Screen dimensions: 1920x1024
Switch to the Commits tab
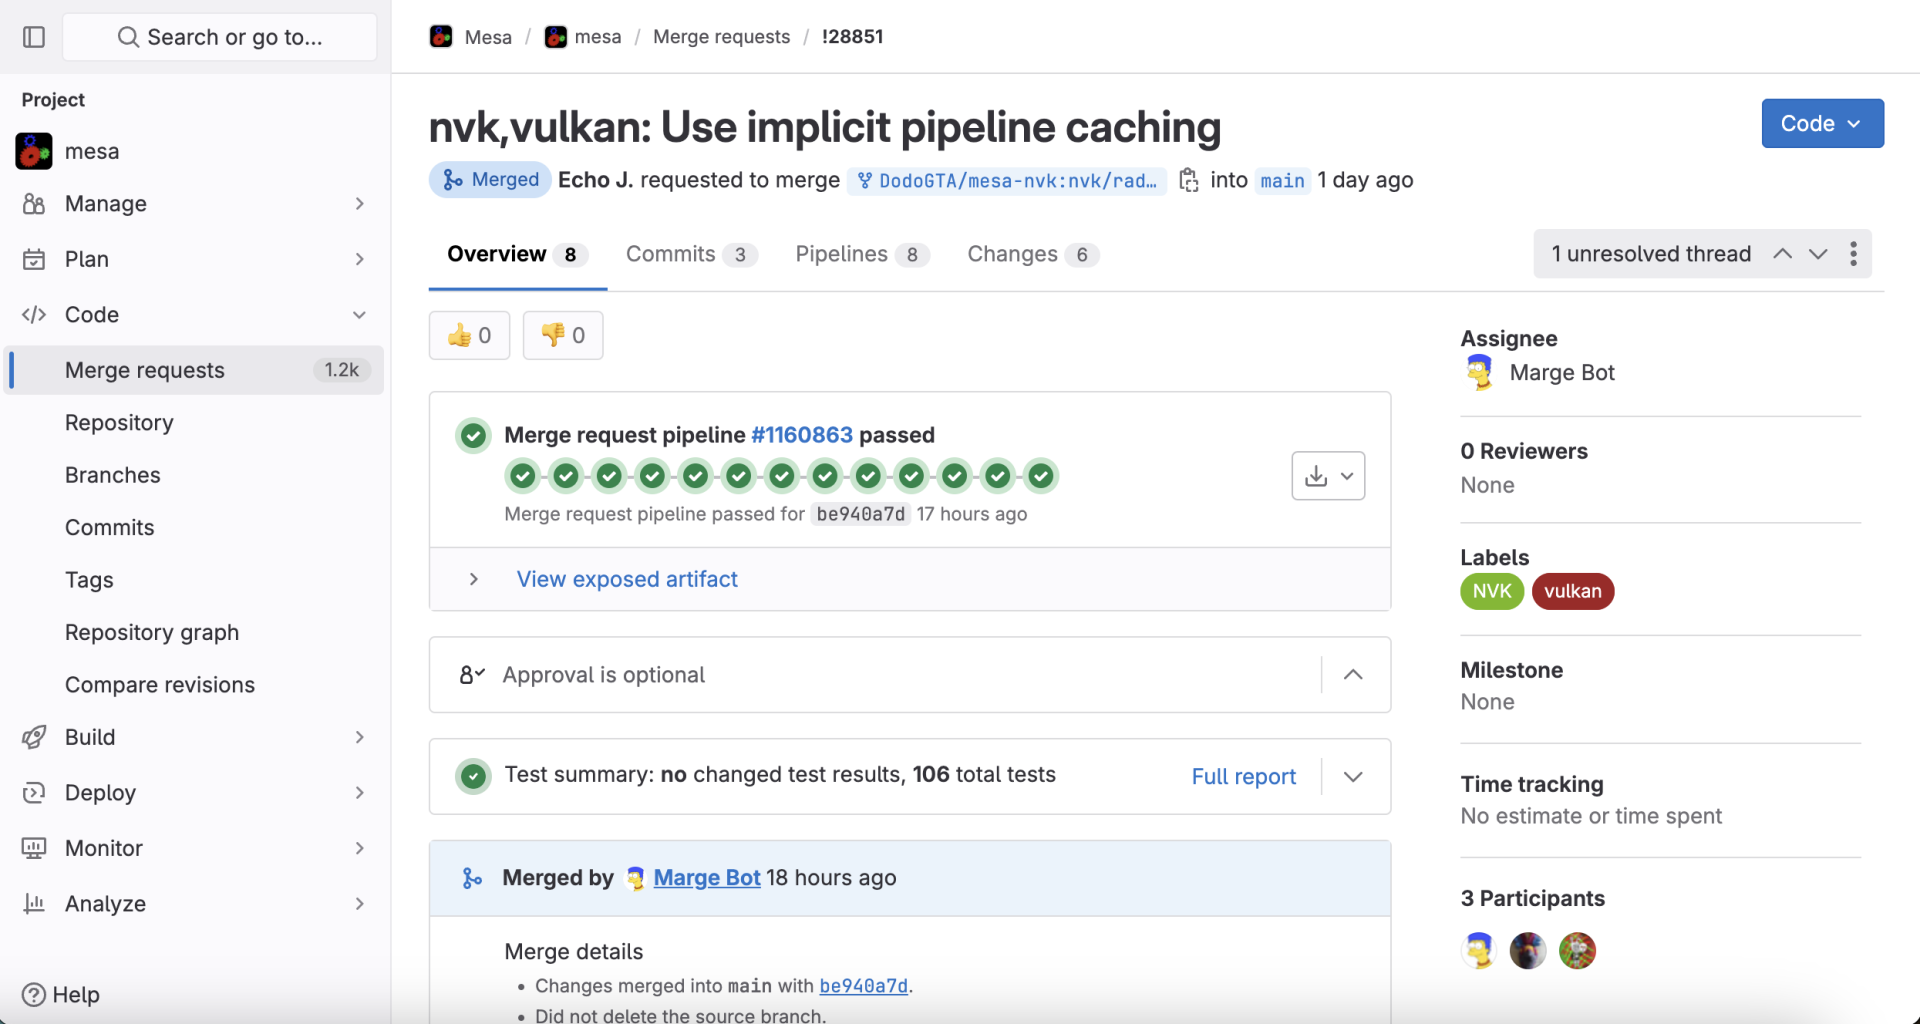coord(691,254)
